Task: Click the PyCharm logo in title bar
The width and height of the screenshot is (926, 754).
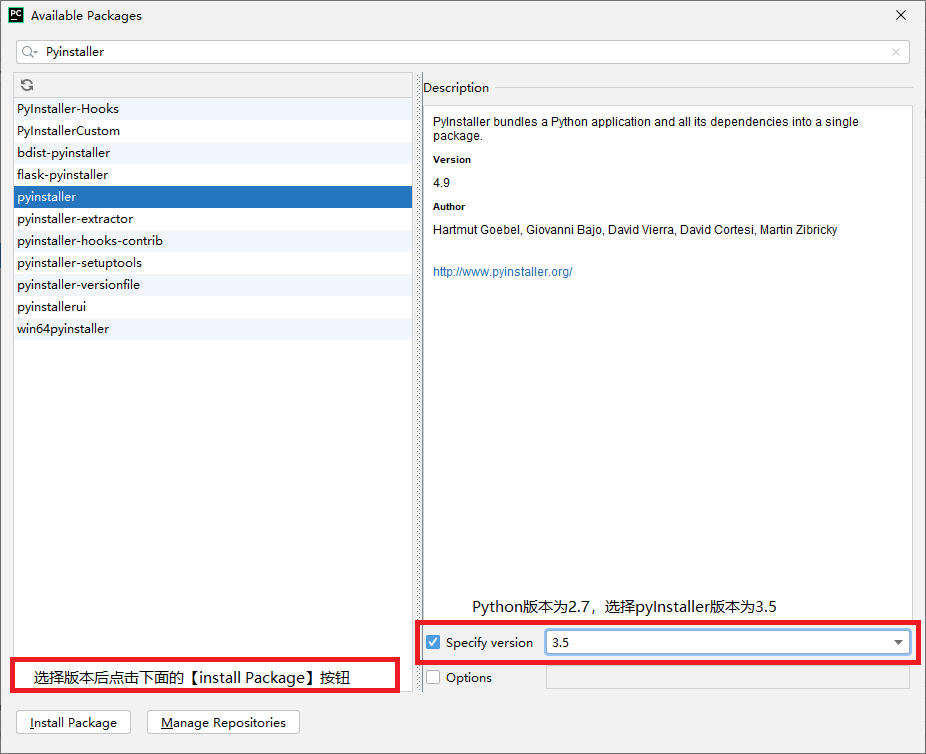Action: 16,15
